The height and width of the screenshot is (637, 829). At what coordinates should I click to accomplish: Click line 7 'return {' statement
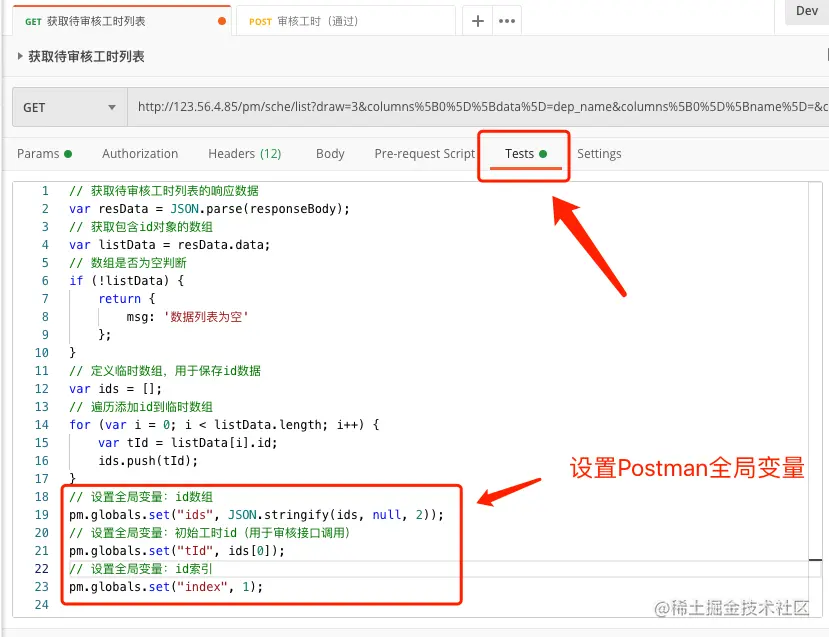click(127, 299)
